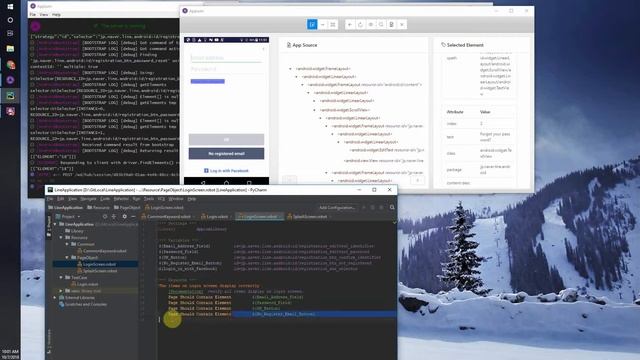The width and height of the screenshot is (640, 360).
Task: Open File Explorer from the taskbar
Action: click(x=10, y=49)
